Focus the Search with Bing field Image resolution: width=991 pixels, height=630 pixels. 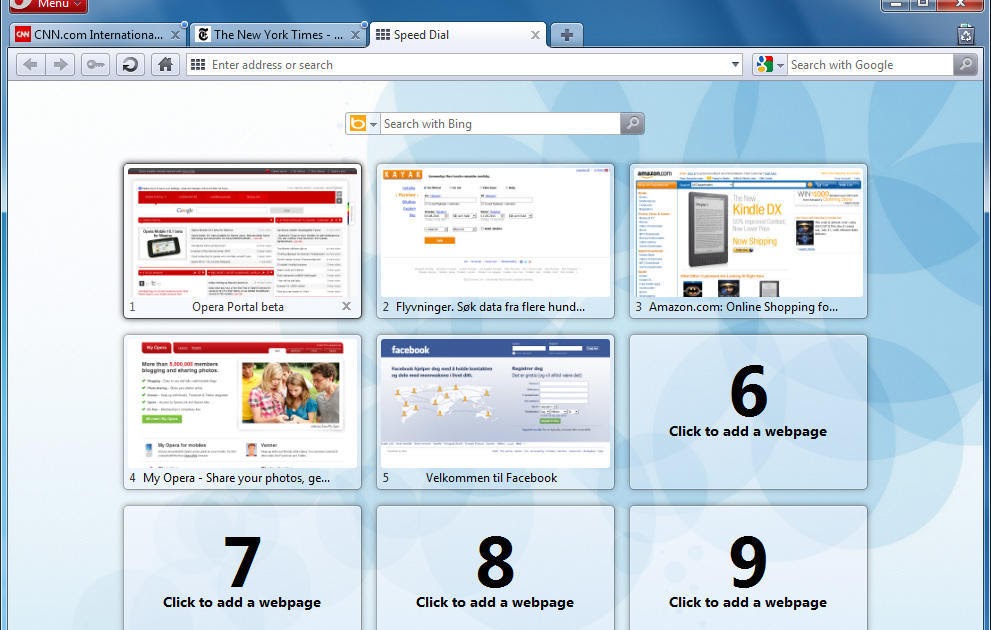click(x=501, y=124)
